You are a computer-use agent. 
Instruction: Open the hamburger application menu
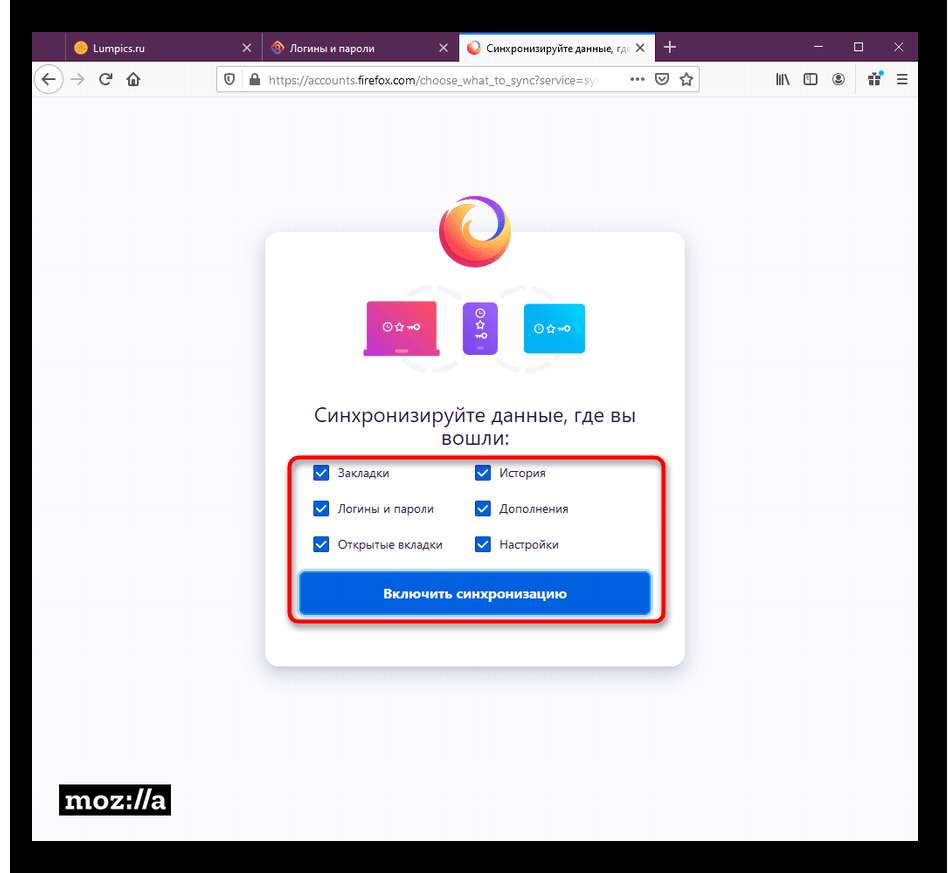[x=902, y=79]
